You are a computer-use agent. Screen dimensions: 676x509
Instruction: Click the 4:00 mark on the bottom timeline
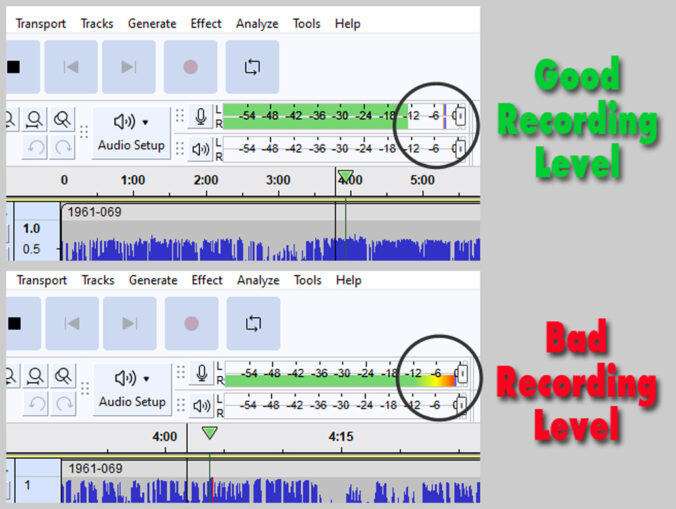pos(165,437)
